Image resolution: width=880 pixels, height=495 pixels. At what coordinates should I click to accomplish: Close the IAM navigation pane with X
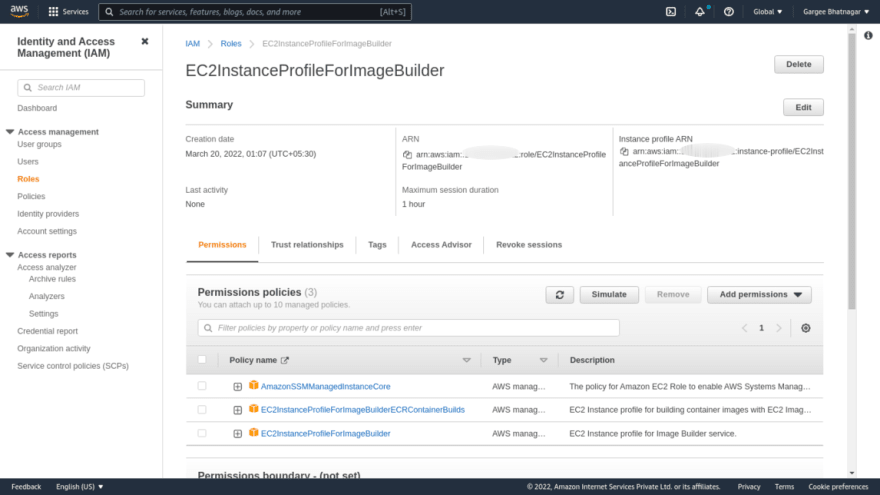click(145, 42)
